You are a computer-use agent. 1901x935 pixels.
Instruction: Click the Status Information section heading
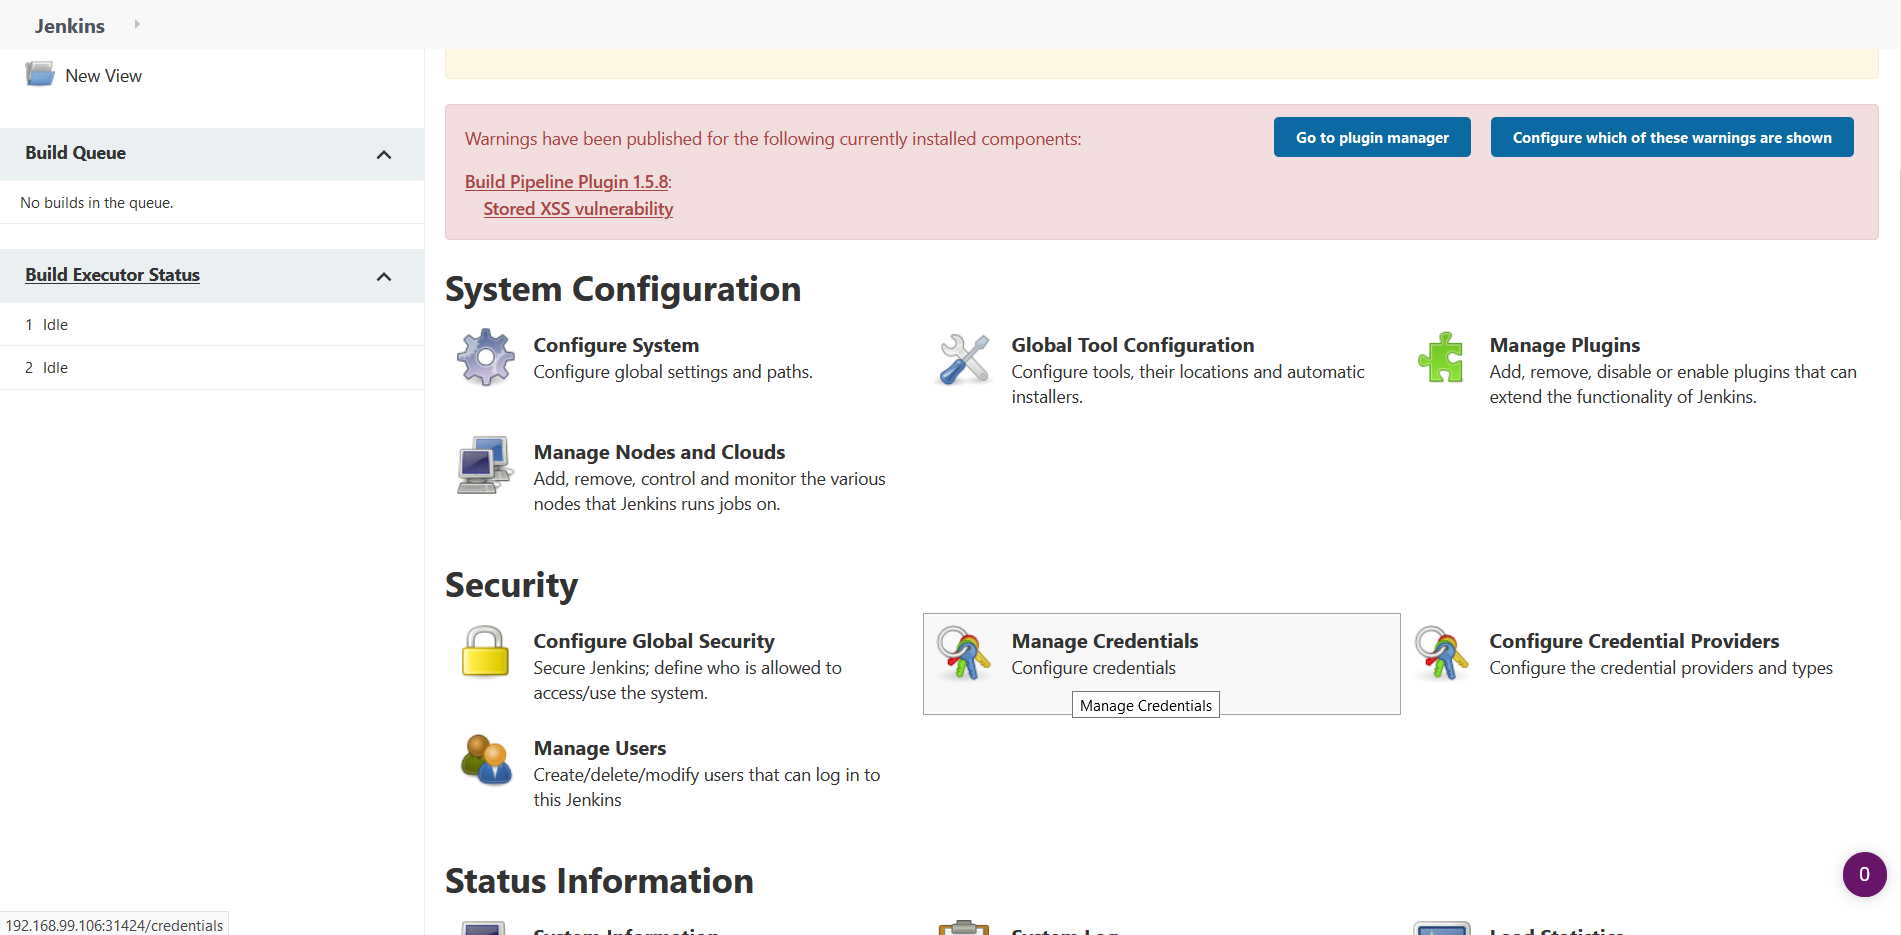click(599, 881)
